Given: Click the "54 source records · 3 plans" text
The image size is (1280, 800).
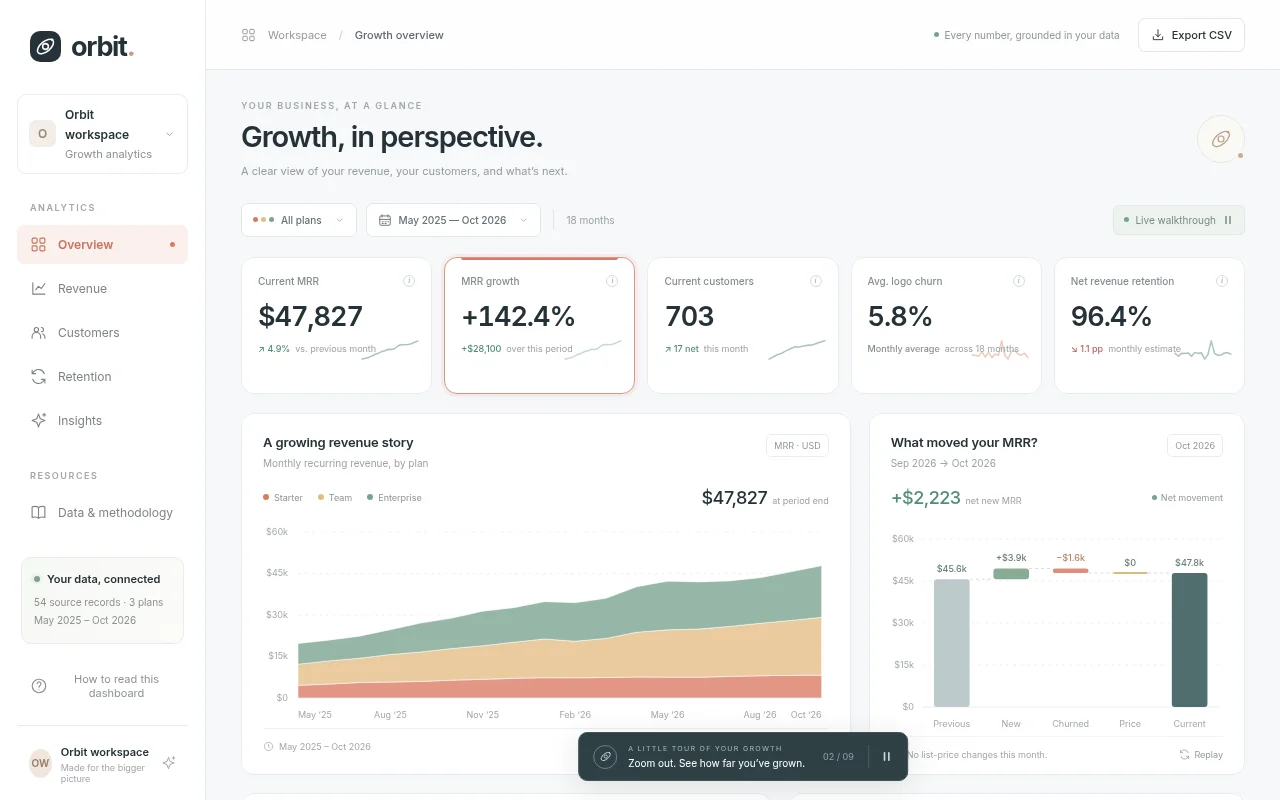Looking at the screenshot, I should 98,602.
